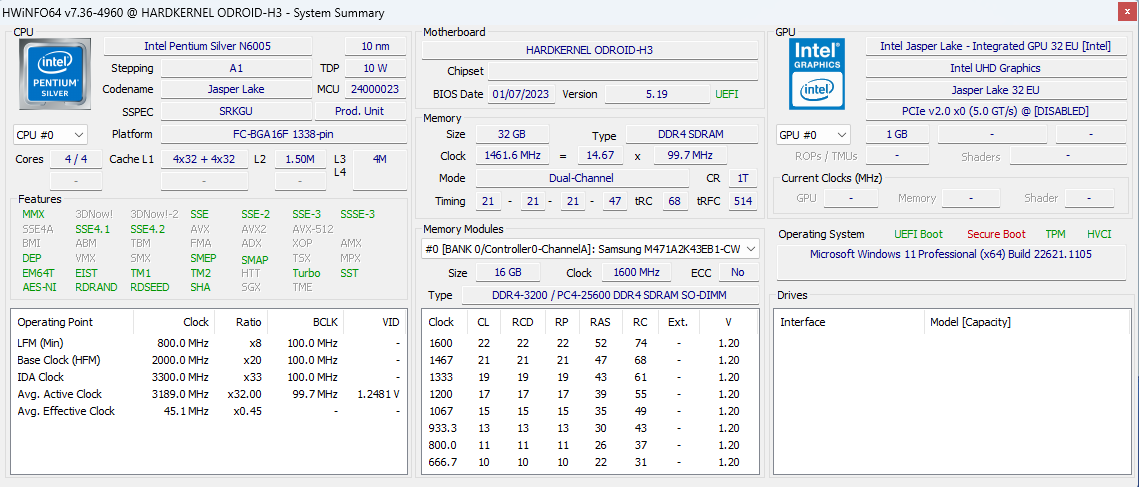Click the module Size value 16 GB
The image size is (1139, 487).
[x=508, y=273]
